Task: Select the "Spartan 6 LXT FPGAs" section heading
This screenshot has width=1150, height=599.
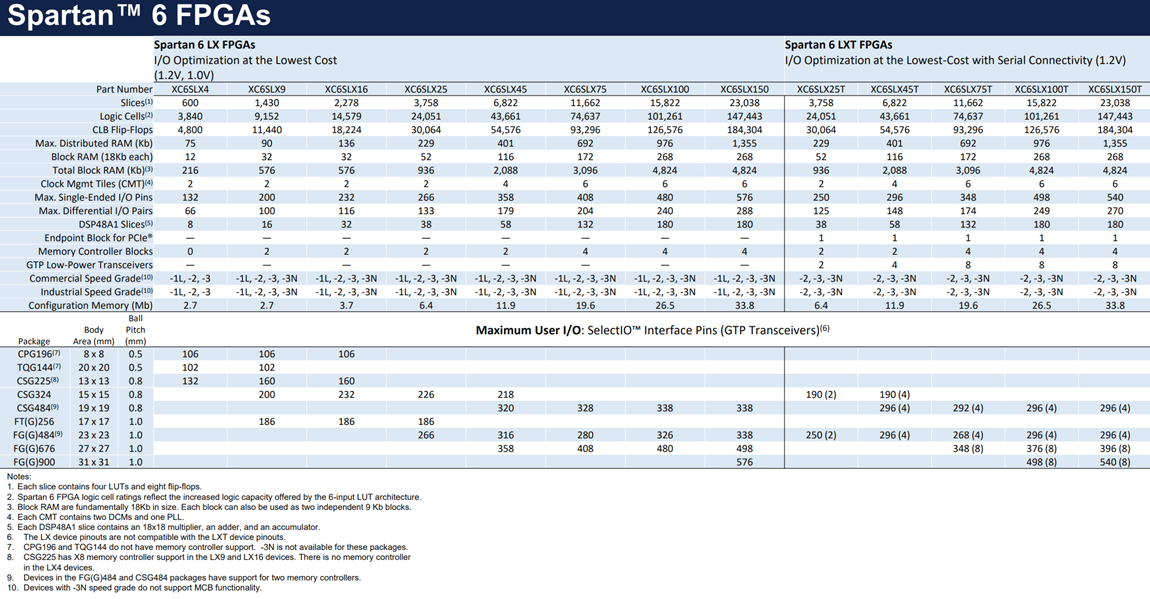Action: tap(838, 45)
